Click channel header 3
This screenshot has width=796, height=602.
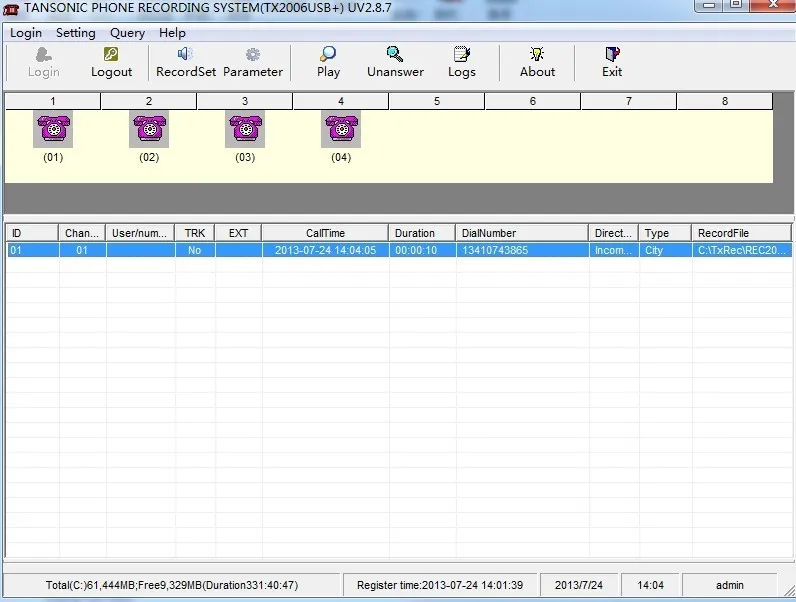(x=245, y=101)
